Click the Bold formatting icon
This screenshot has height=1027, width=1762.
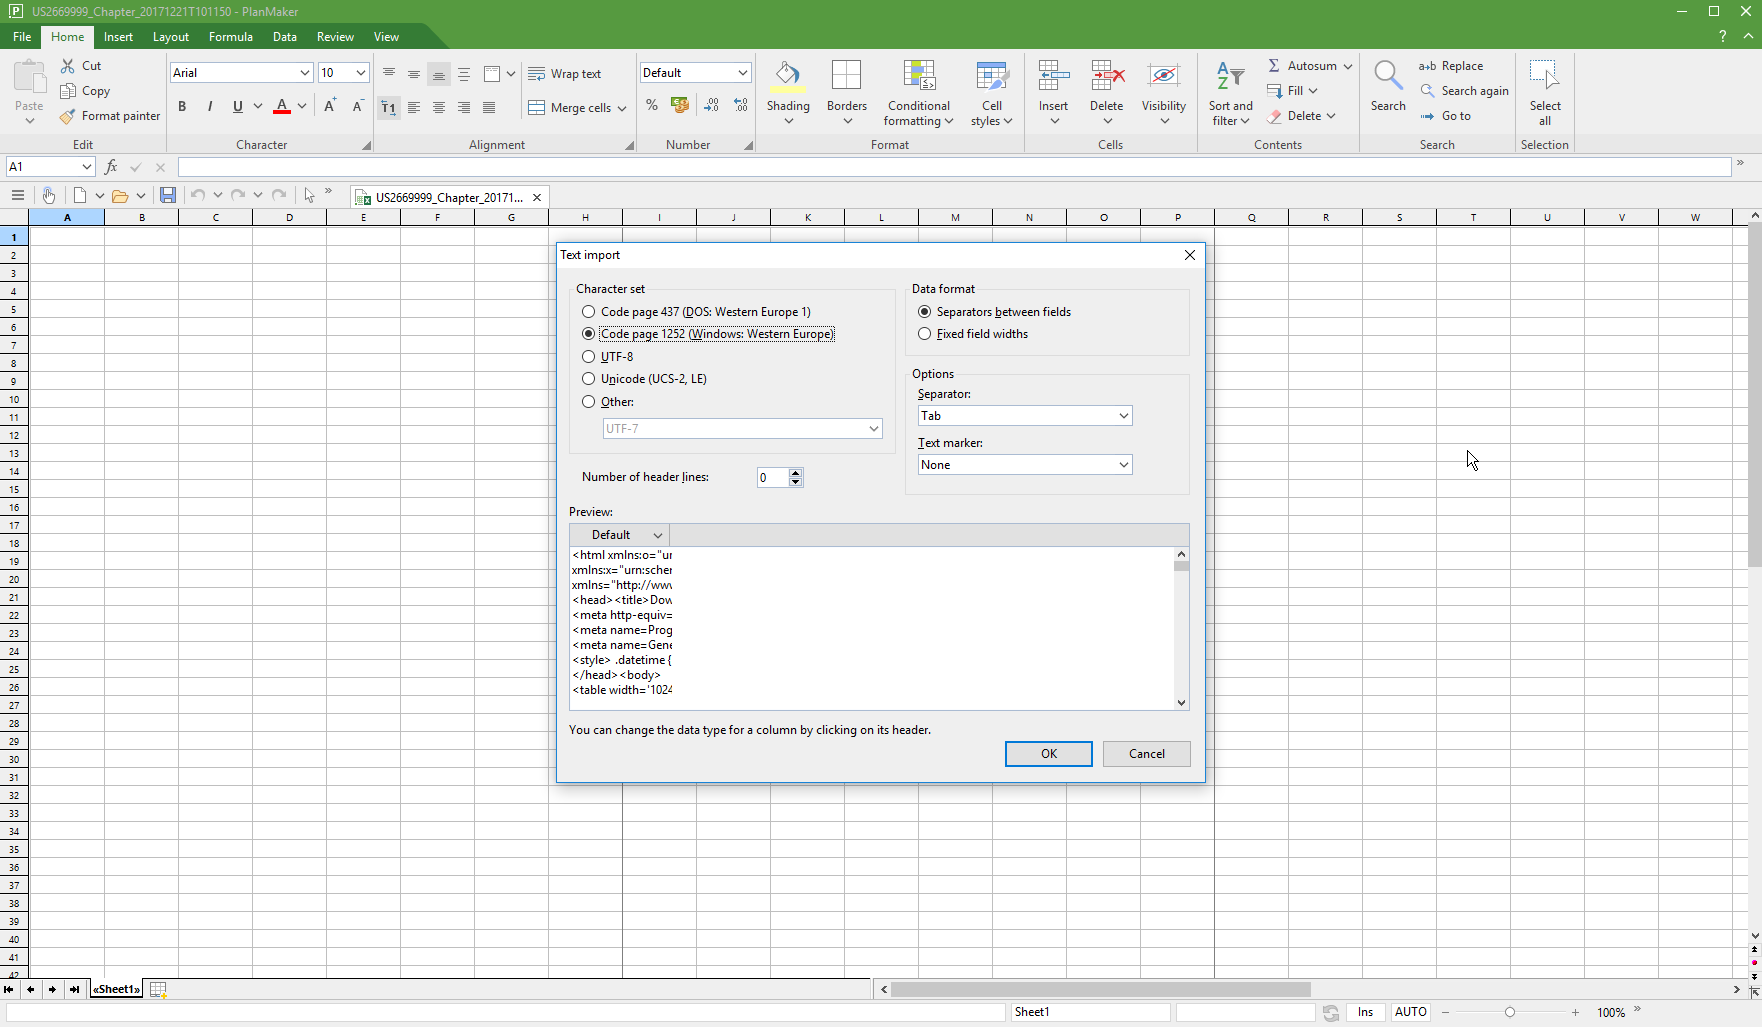[182, 107]
